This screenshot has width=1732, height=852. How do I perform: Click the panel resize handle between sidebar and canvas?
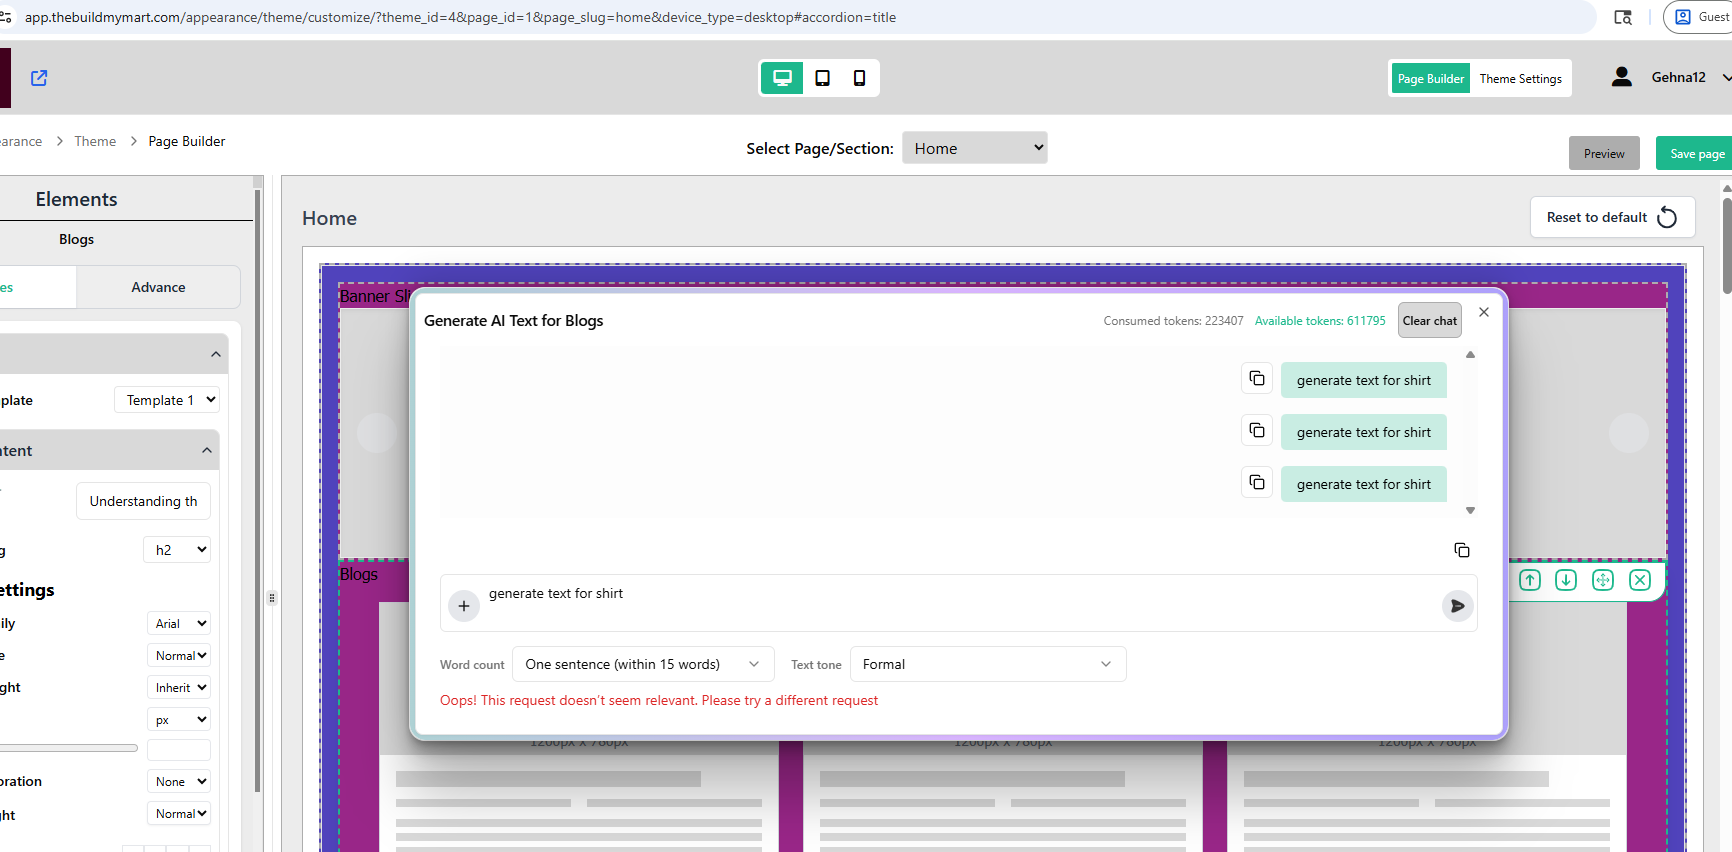(x=272, y=598)
